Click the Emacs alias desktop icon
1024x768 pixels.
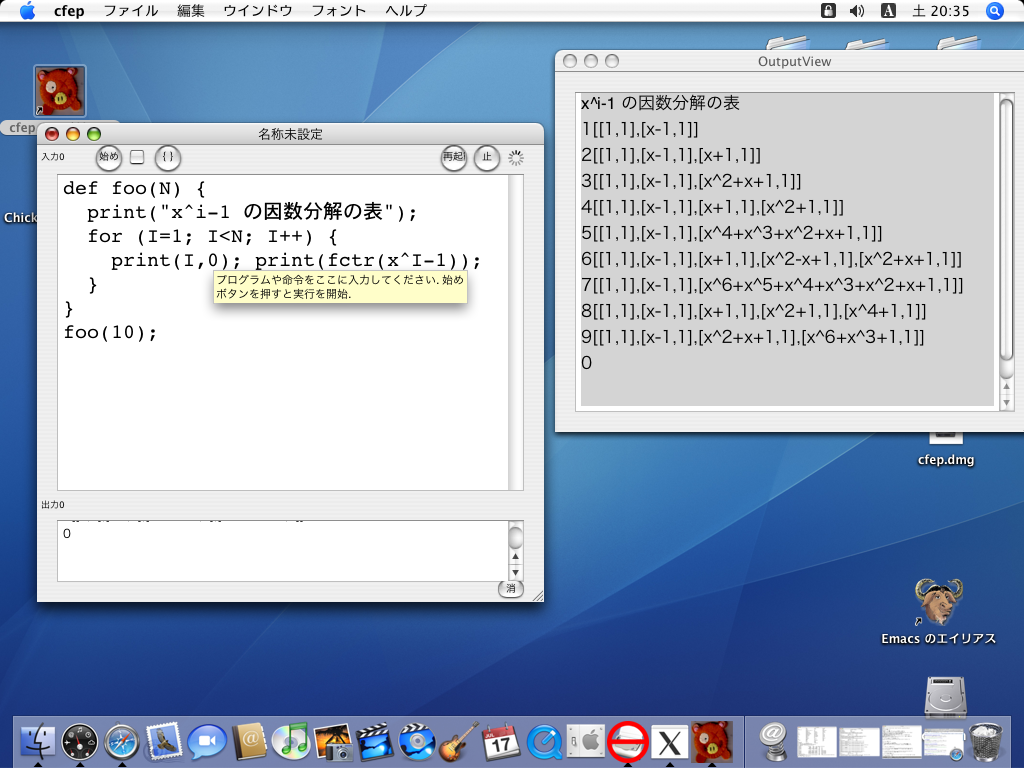pos(938,603)
